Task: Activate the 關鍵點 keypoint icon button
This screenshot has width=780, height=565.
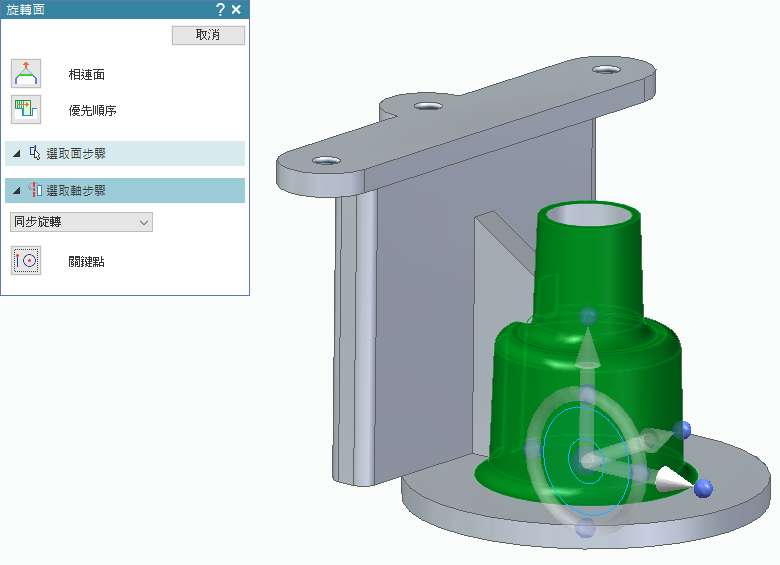Action: tap(26, 261)
